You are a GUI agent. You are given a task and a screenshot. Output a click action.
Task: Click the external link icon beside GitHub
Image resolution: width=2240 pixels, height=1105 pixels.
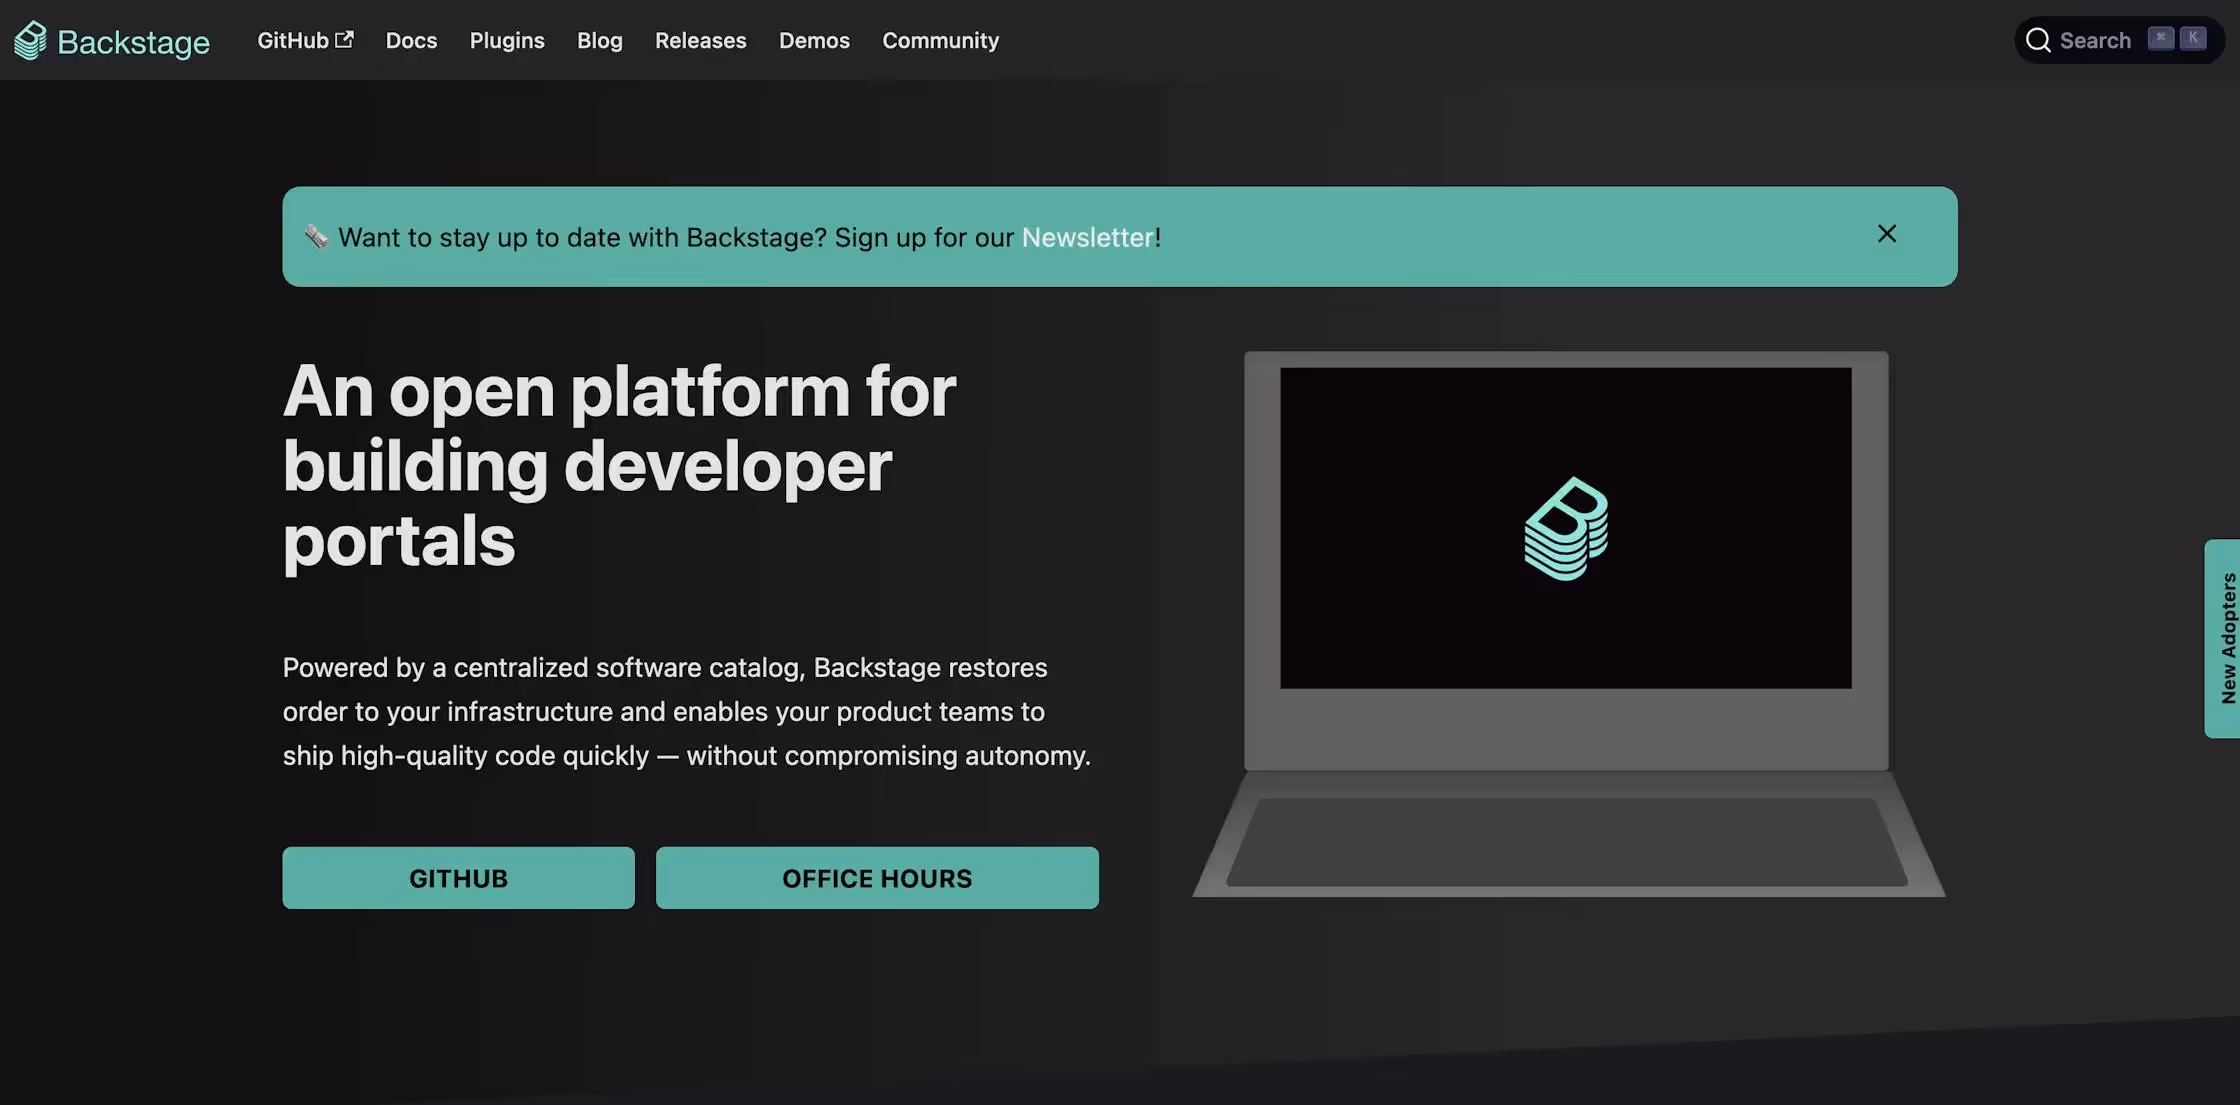344,39
